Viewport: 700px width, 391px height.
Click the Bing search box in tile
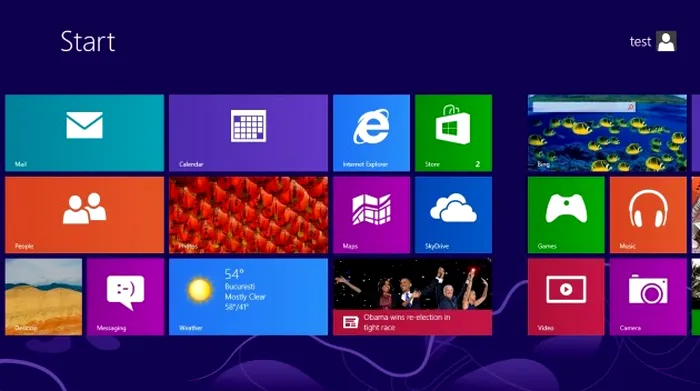[584, 107]
